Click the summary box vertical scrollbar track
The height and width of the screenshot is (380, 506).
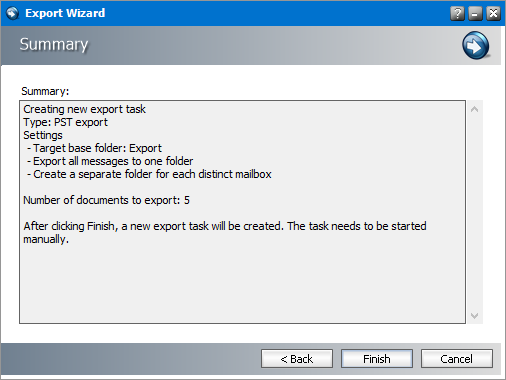[x=475, y=212]
